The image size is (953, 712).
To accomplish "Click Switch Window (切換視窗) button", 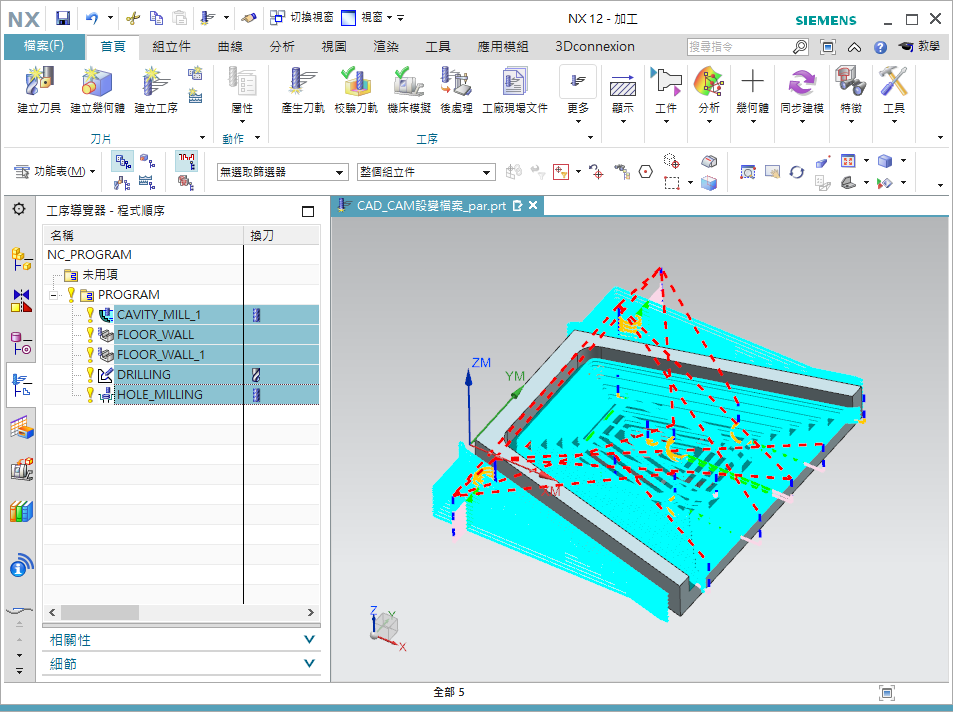I will click(302, 18).
